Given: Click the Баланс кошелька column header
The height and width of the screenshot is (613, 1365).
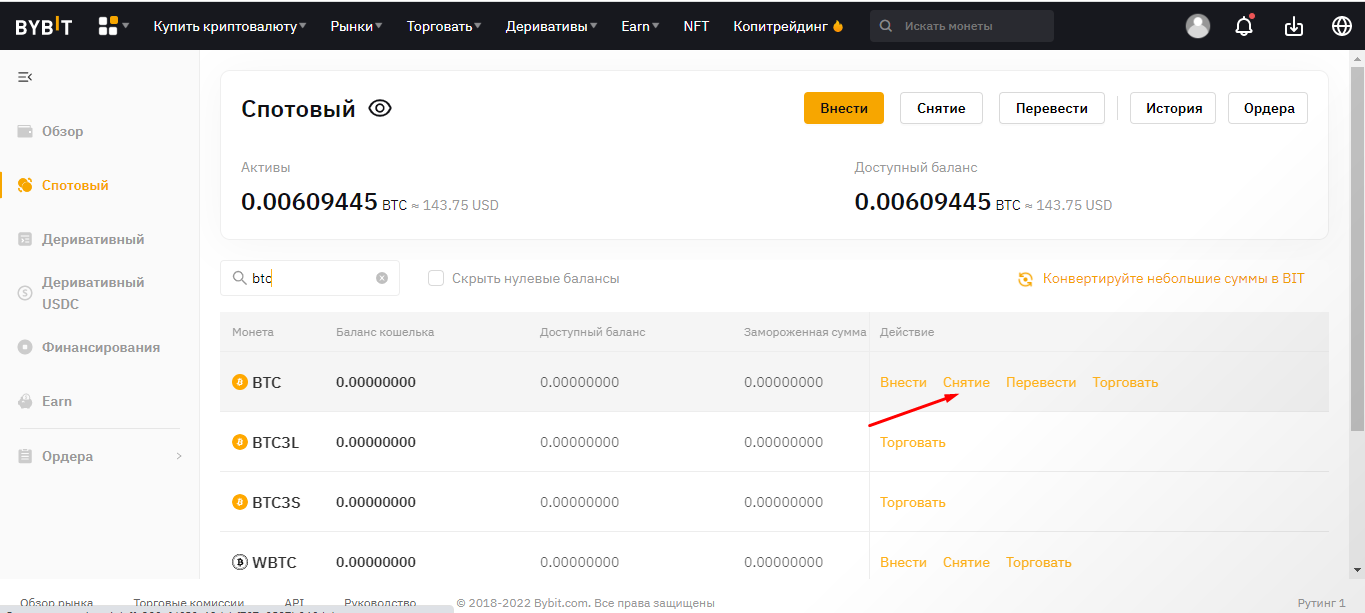Looking at the screenshot, I should point(385,332).
